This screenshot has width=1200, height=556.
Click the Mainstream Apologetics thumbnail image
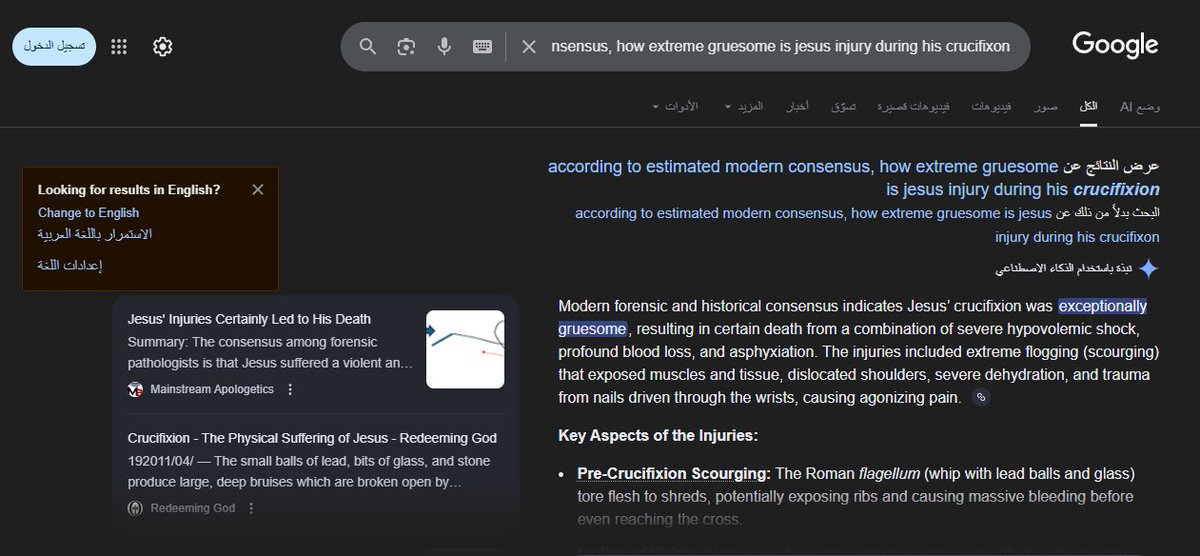click(465, 349)
